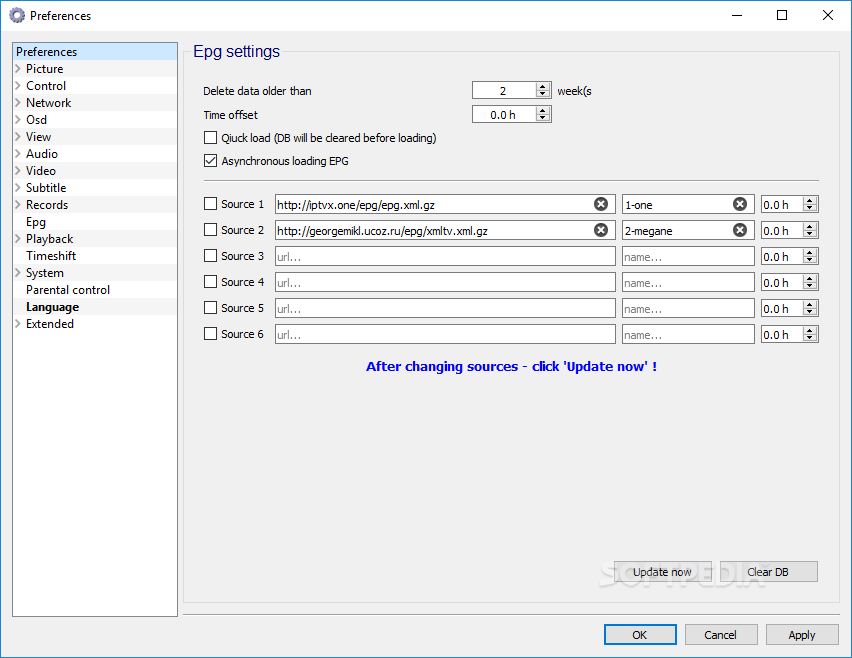Click the Source 5 url field
The height and width of the screenshot is (658, 852).
point(445,308)
